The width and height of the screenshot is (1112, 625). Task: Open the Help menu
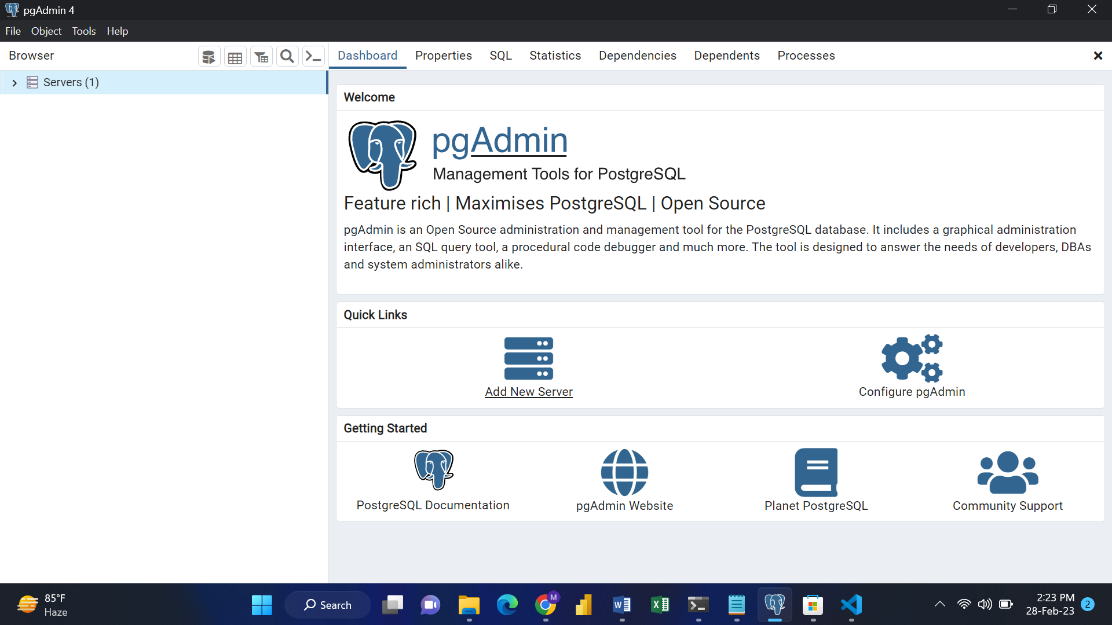click(x=118, y=31)
